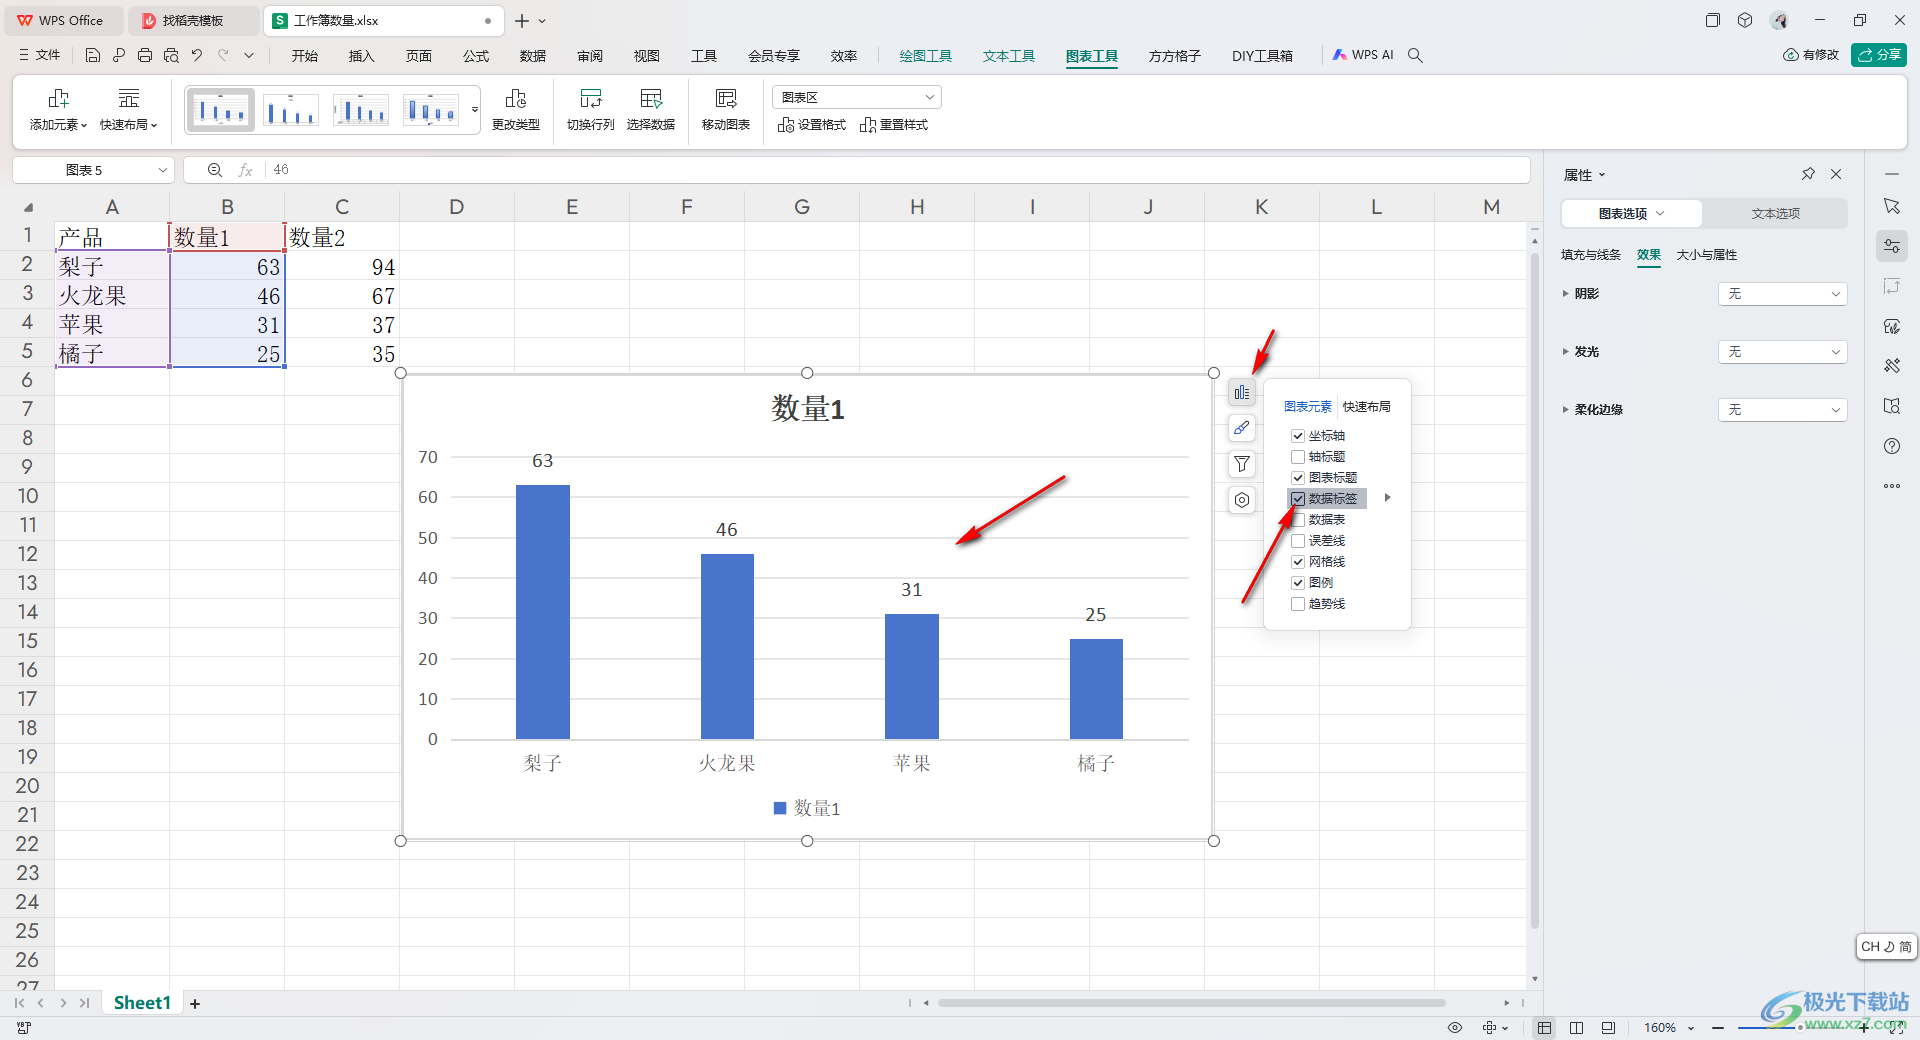Viewport: 1920px width, 1040px height.
Task: Expand the chart styles gallery arrow
Action: coord(475,110)
